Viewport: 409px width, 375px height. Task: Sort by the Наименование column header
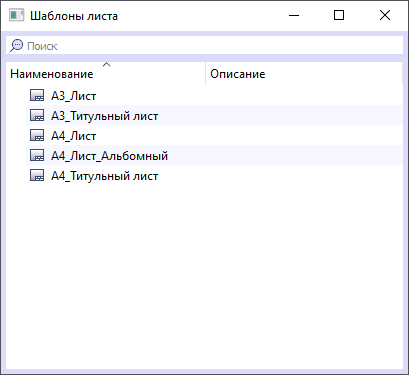click(106, 74)
